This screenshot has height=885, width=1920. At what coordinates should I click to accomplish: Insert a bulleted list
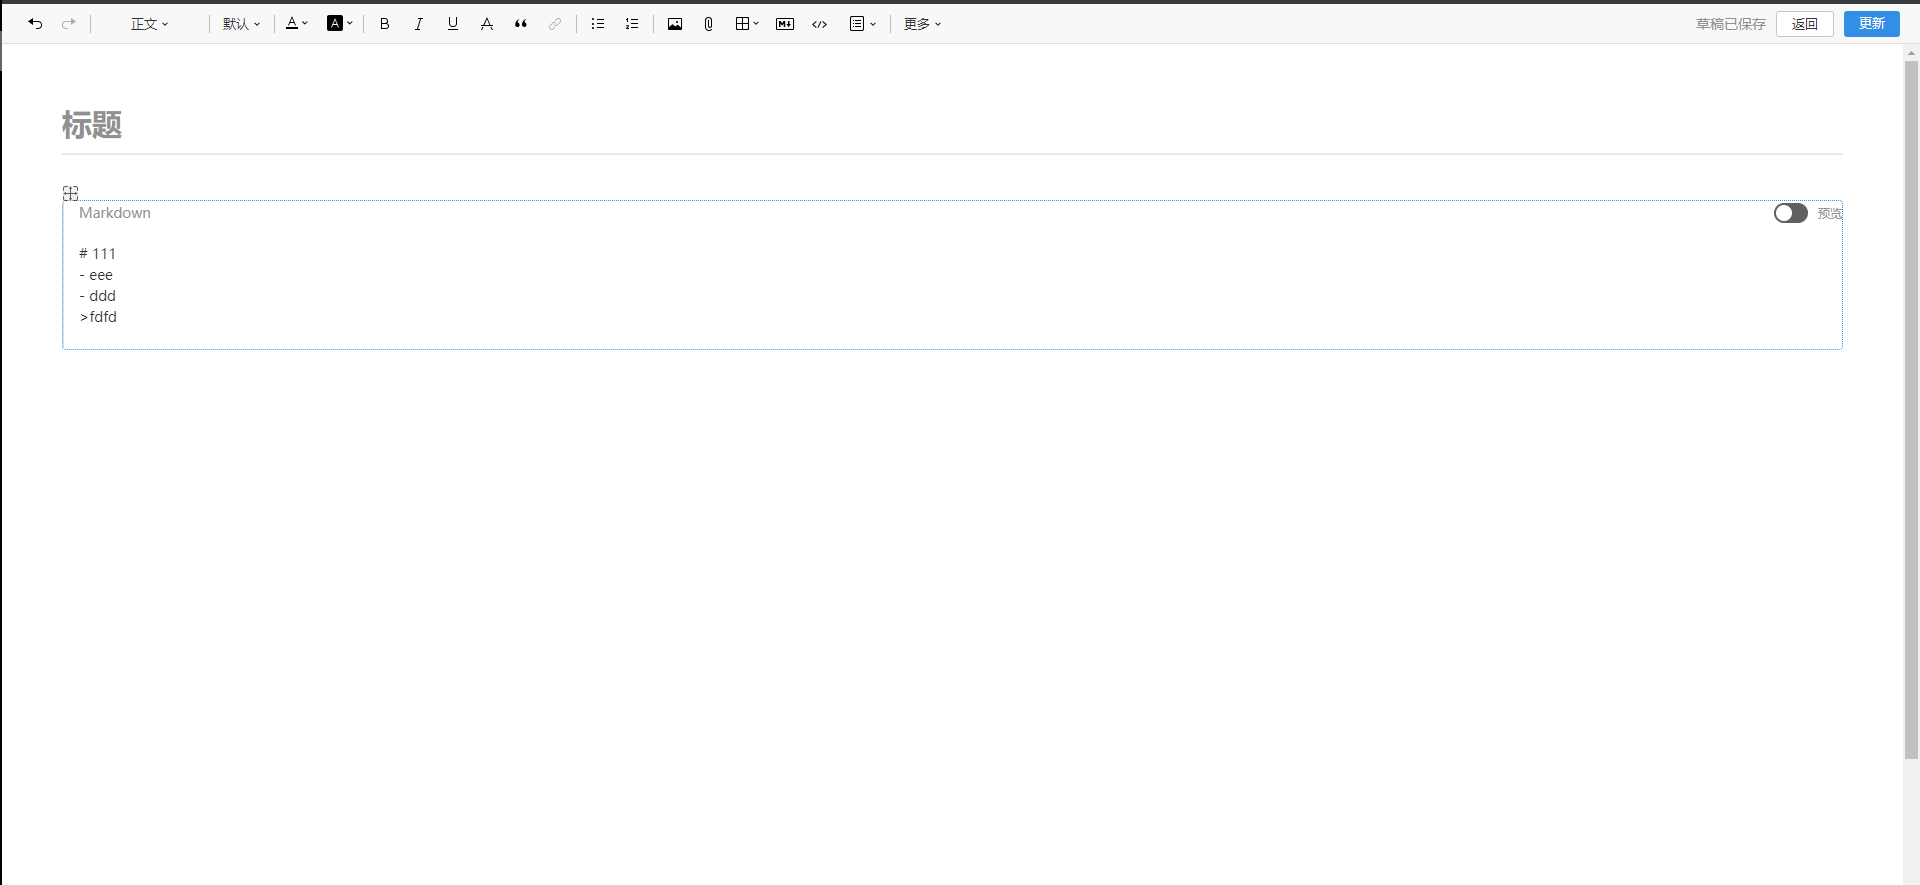coord(598,24)
